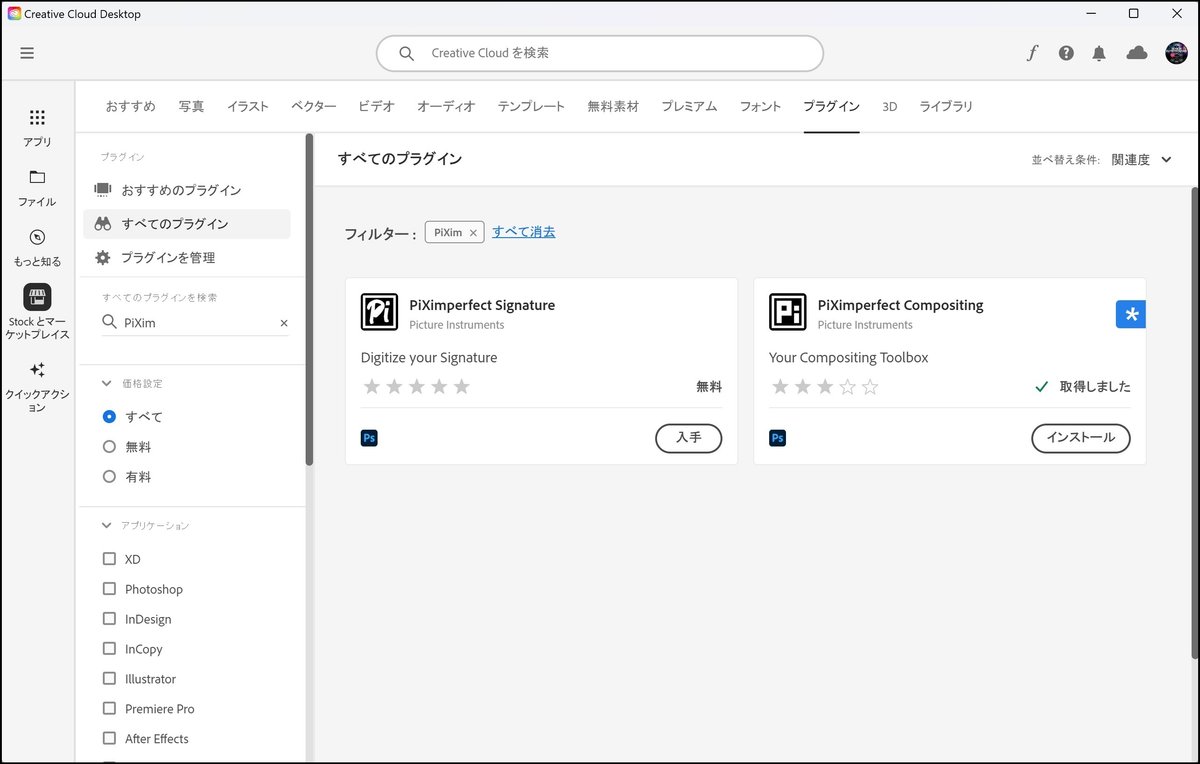Click 入手 button for PiXimperfect Signature
Viewport: 1200px width, 764px height.
pyautogui.click(x=688, y=438)
